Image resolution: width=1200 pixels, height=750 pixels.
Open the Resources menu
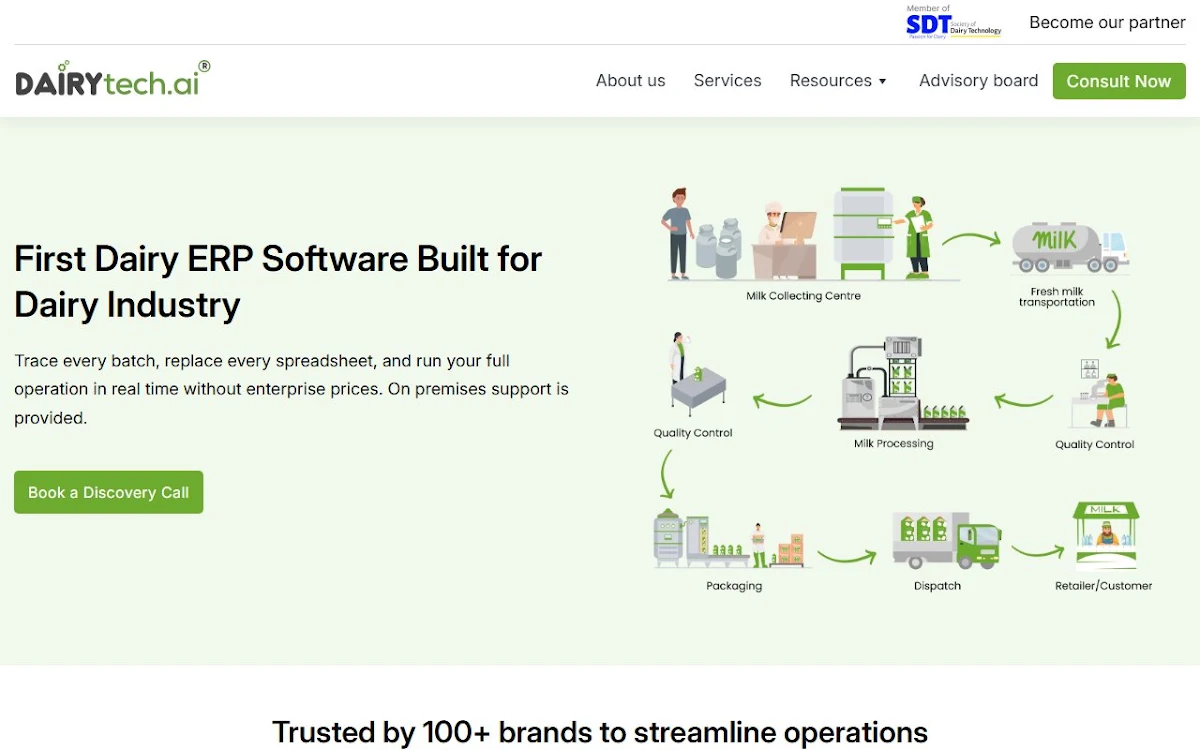[838, 81]
